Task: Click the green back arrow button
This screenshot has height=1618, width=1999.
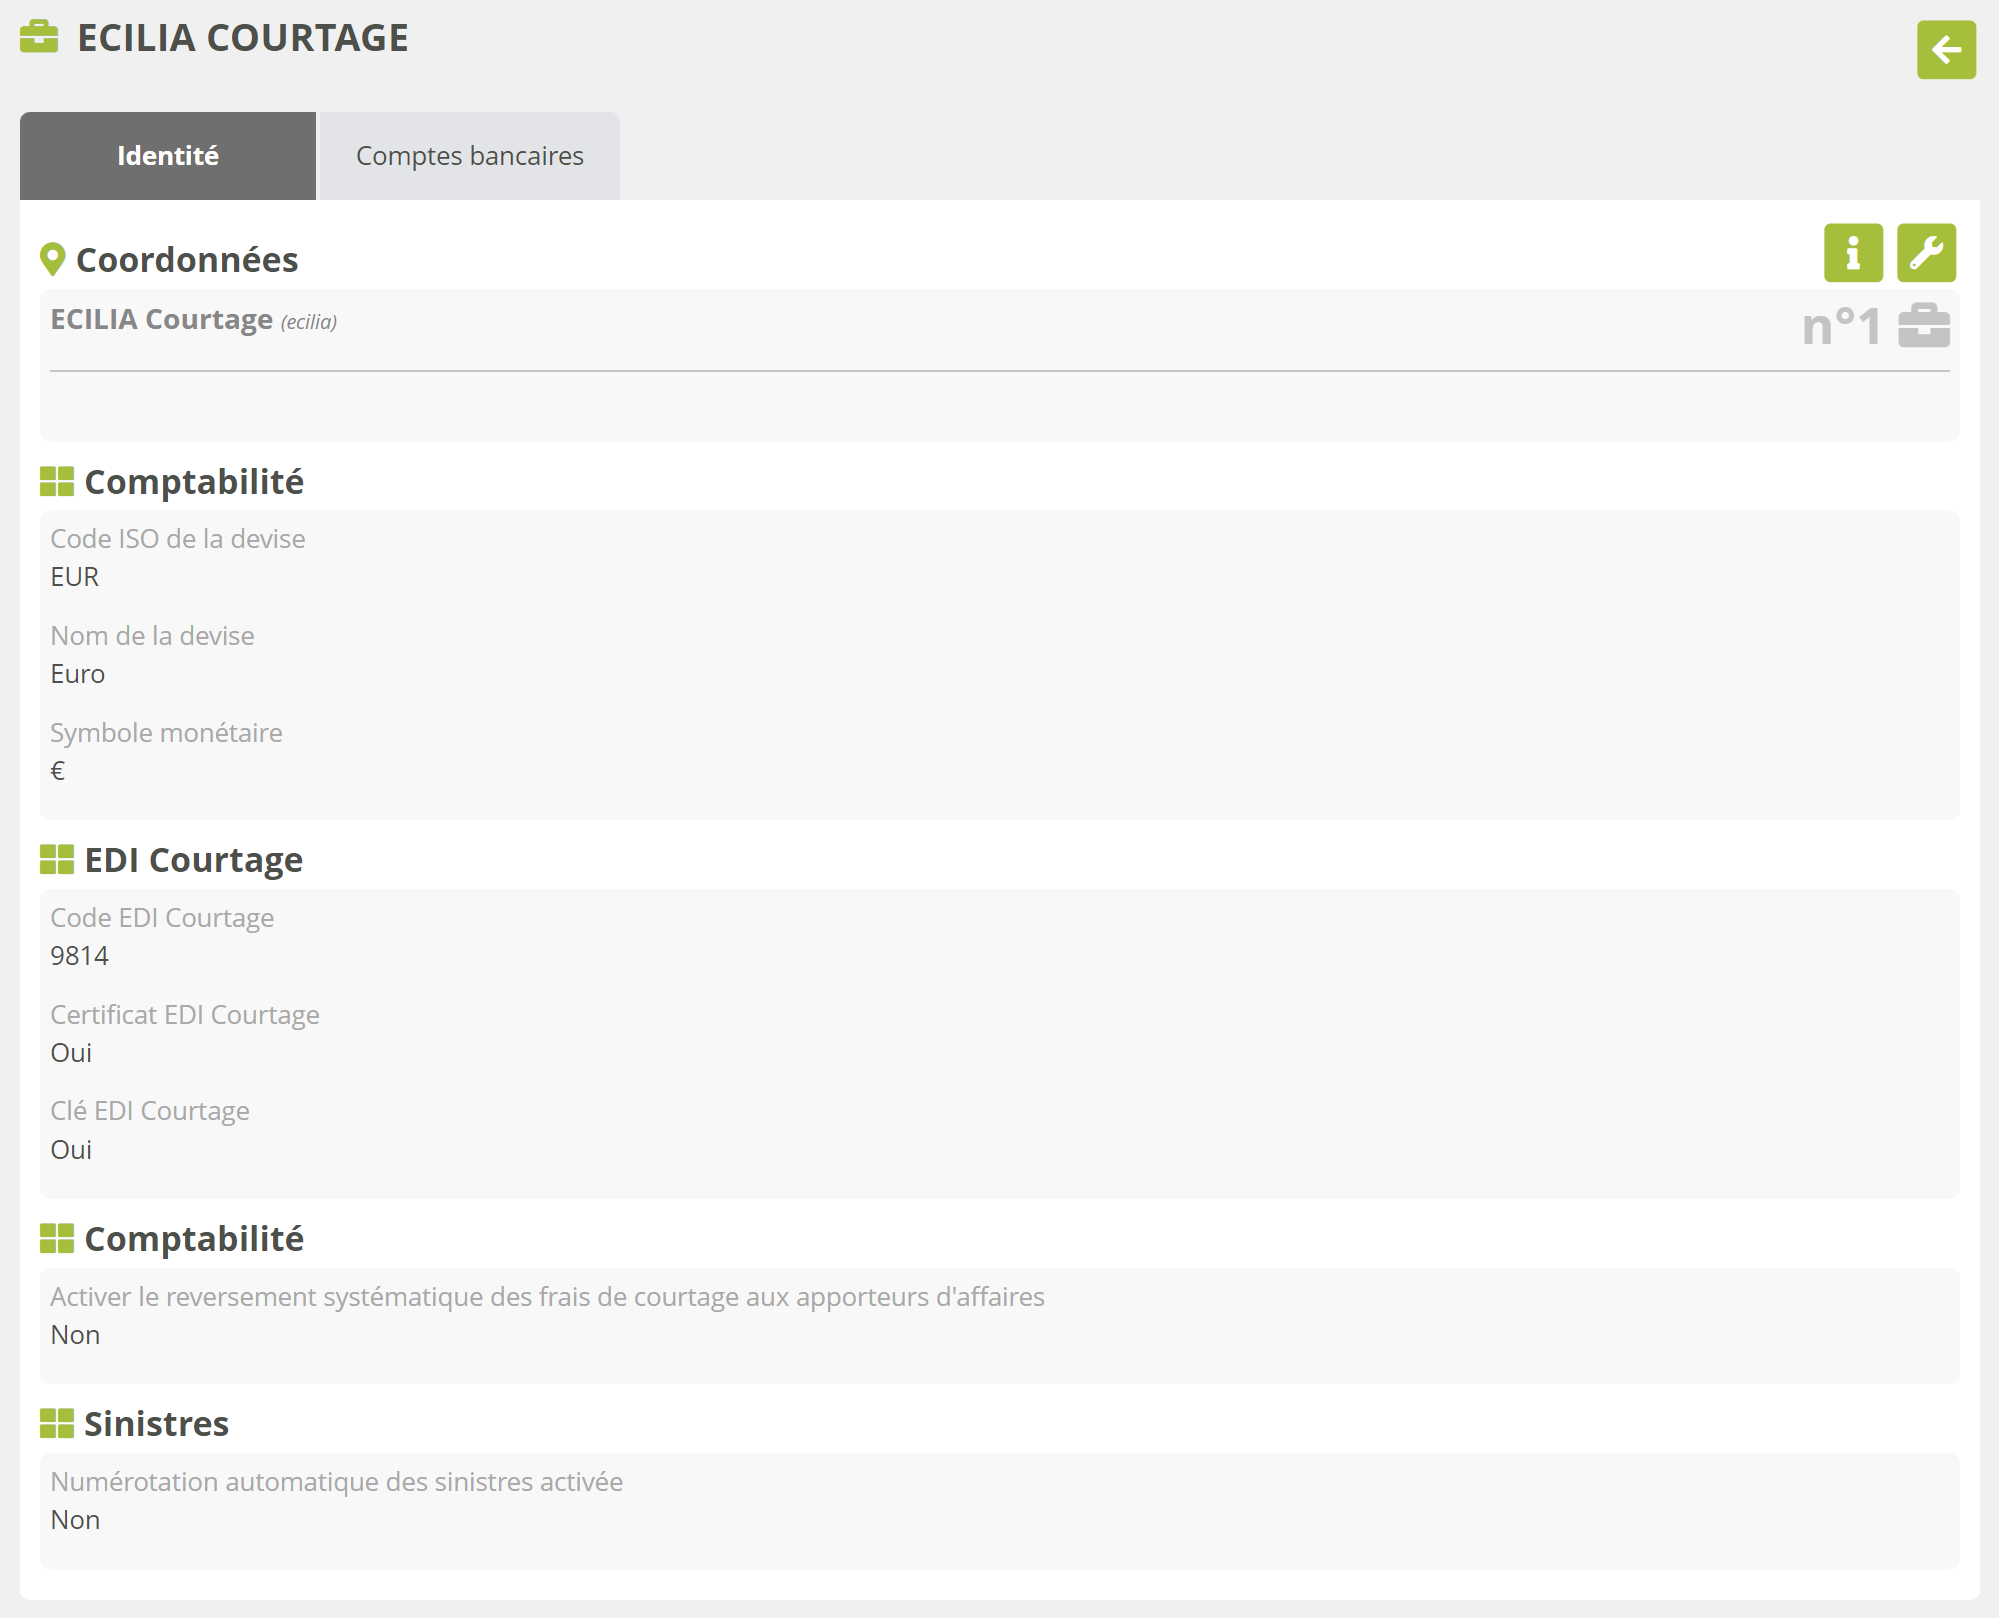Action: [x=1945, y=50]
